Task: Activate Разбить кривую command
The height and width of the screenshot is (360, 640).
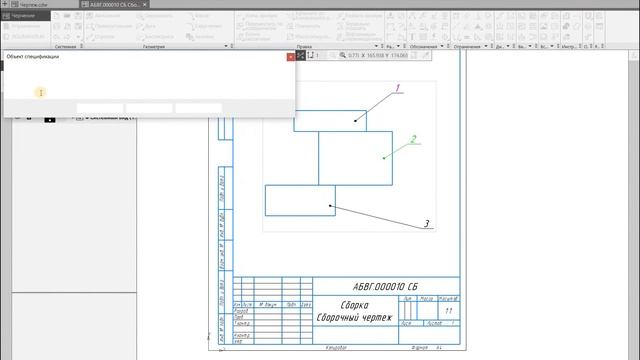Action: 359,16
